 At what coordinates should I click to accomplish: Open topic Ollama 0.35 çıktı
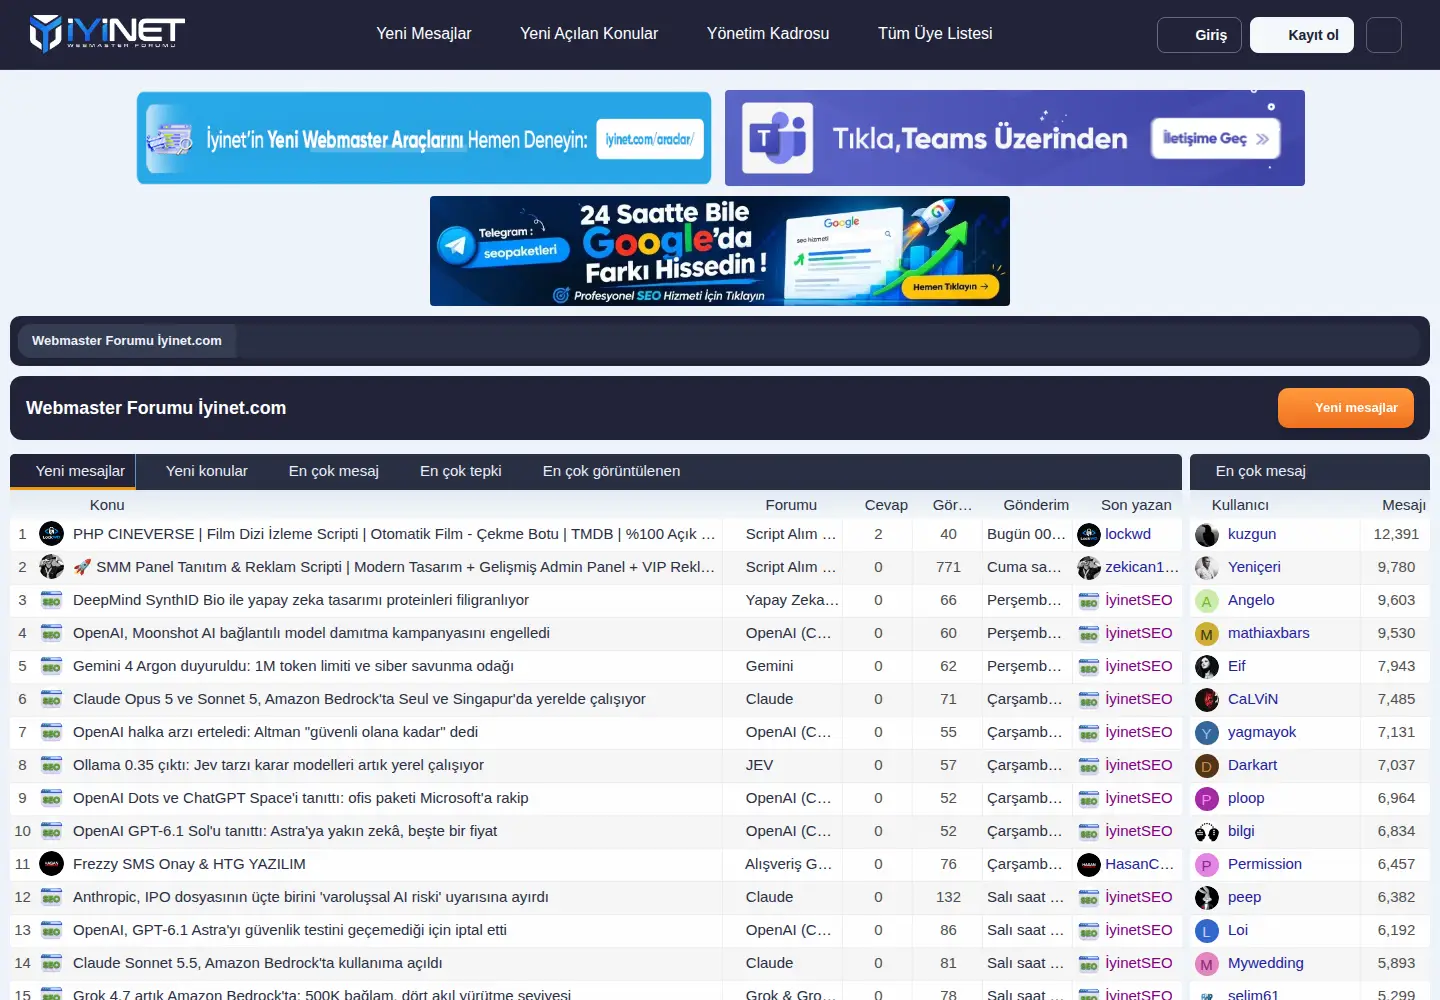tap(278, 765)
